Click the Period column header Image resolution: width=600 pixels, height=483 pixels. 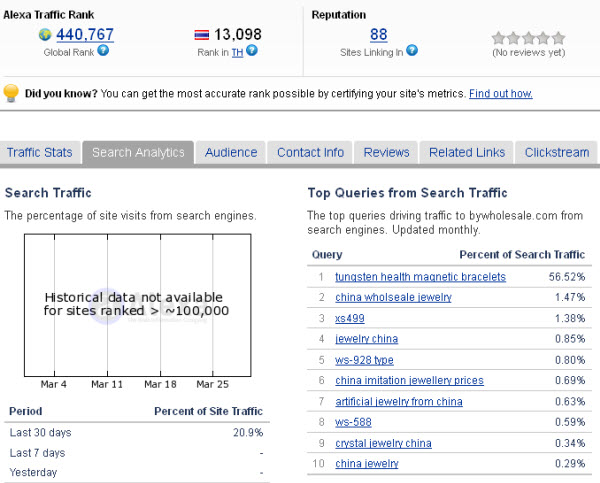click(x=26, y=411)
